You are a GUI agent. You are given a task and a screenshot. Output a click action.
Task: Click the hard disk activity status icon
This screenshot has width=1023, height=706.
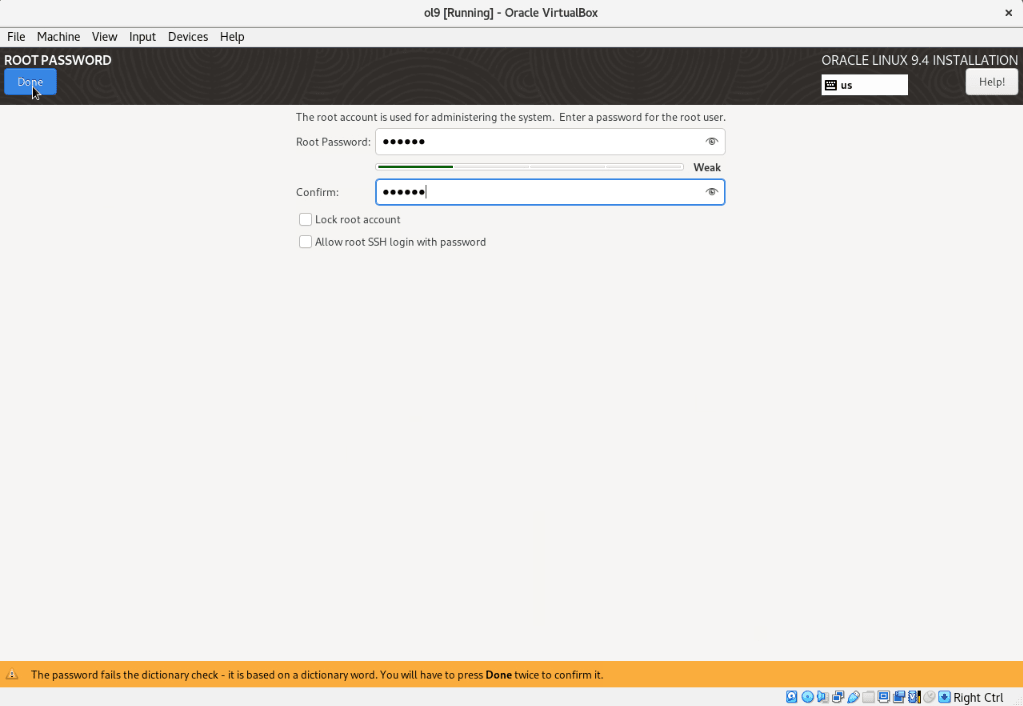(x=791, y=697)
